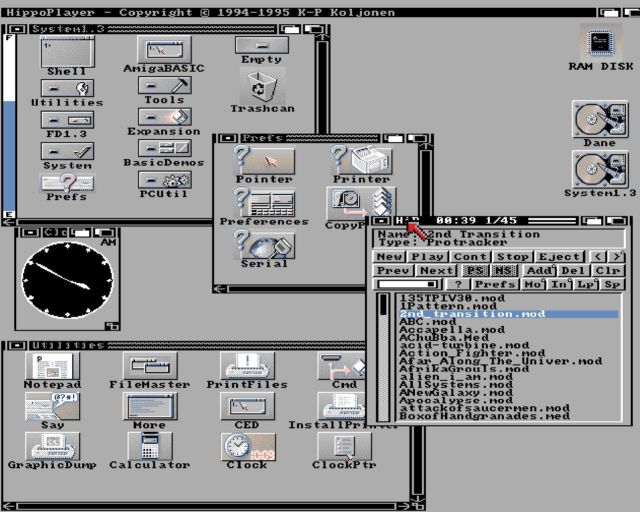The height and width of the screenshot is (512, 640).
Task: Open the Utilities drawer icon
Action: pyautogui.click(x=67, y=88)
